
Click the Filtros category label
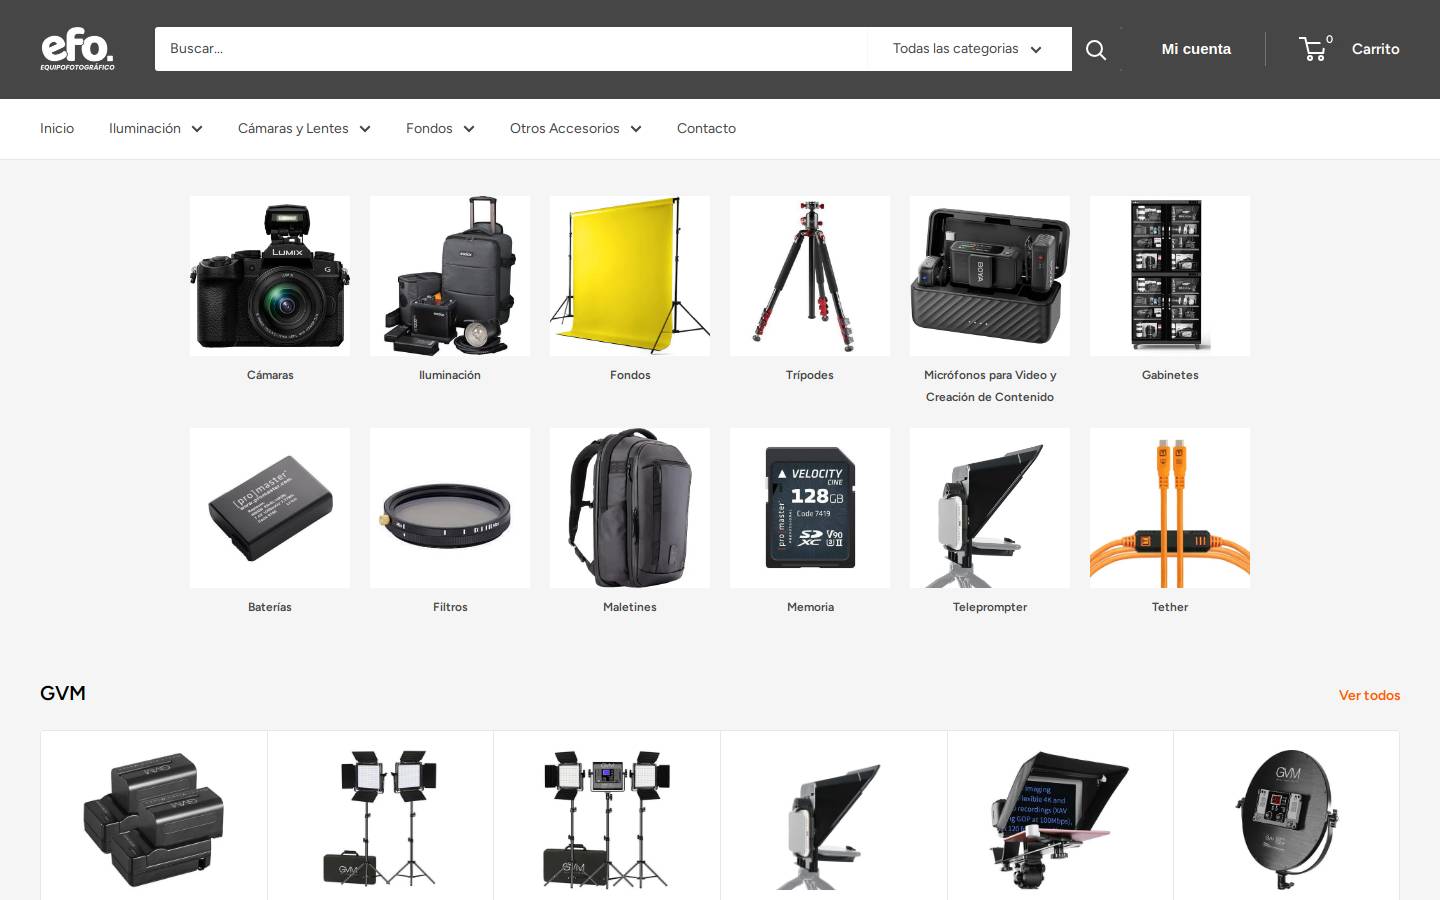(450, 607)
